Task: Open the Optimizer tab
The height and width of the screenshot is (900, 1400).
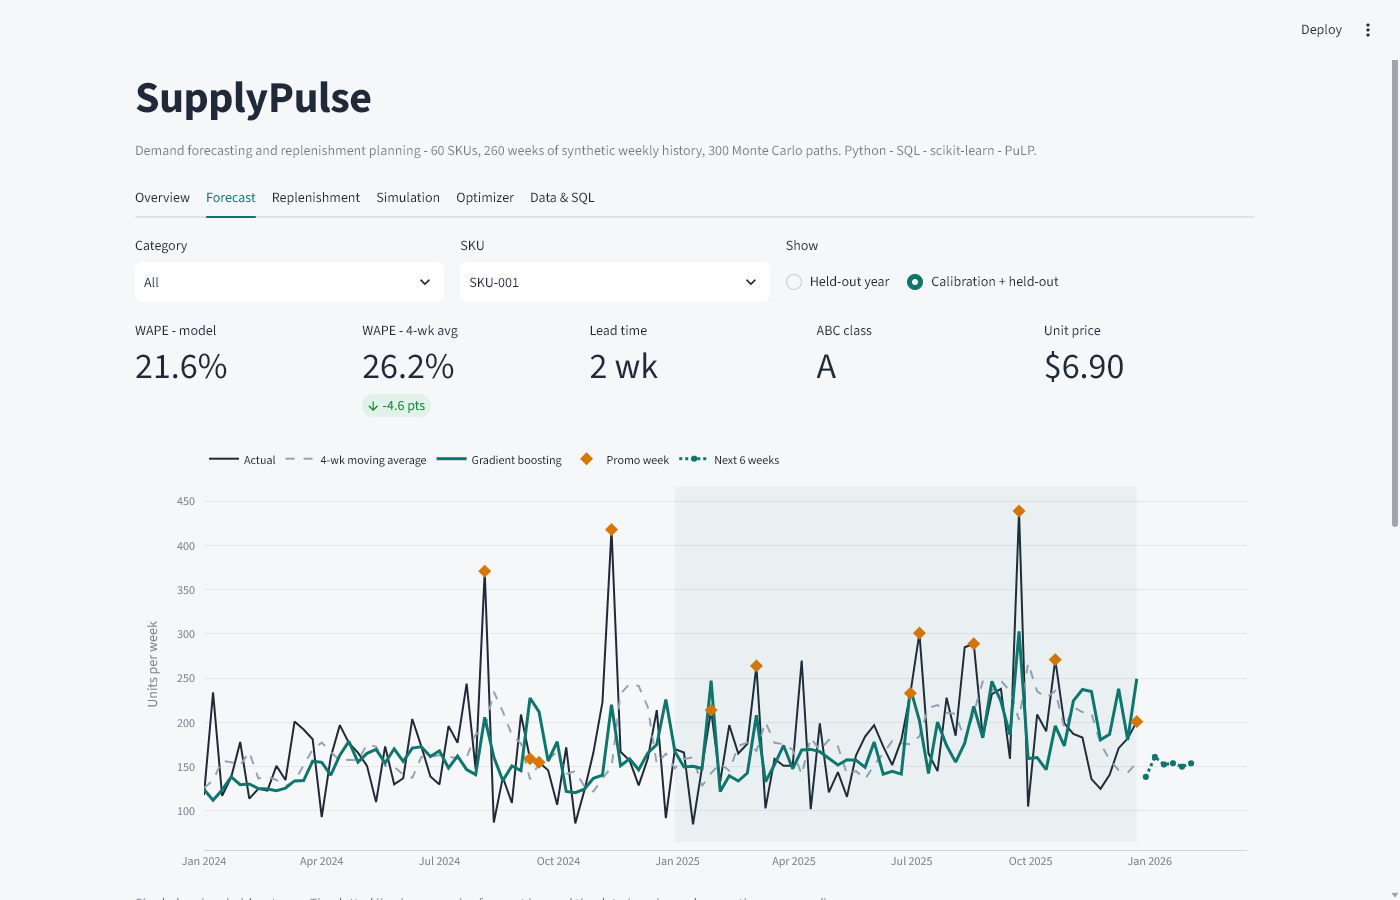Action: pos(485,198)
